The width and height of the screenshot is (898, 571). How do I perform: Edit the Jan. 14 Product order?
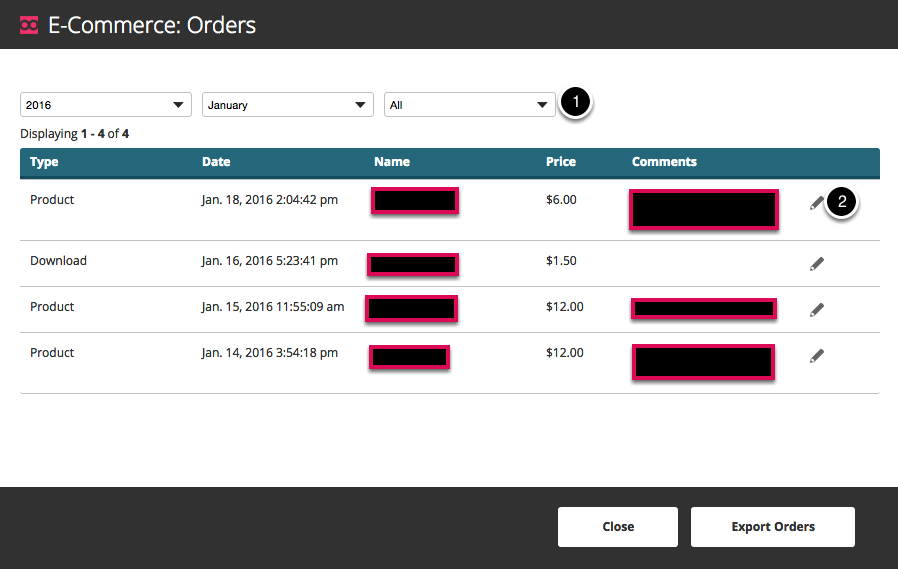817,356
